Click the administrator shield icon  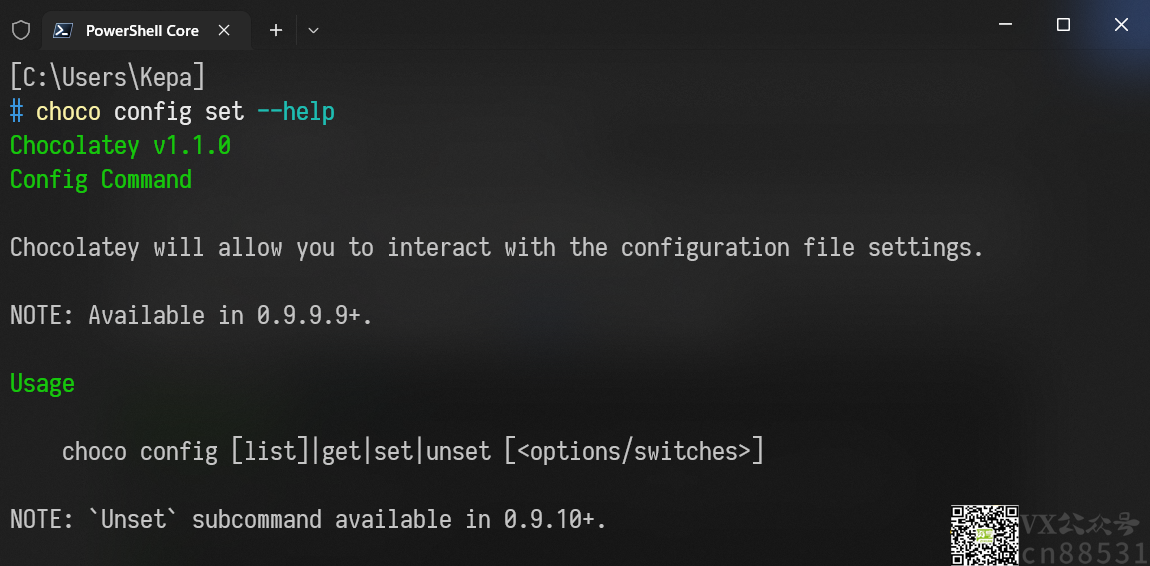click(x=21, y=30)
